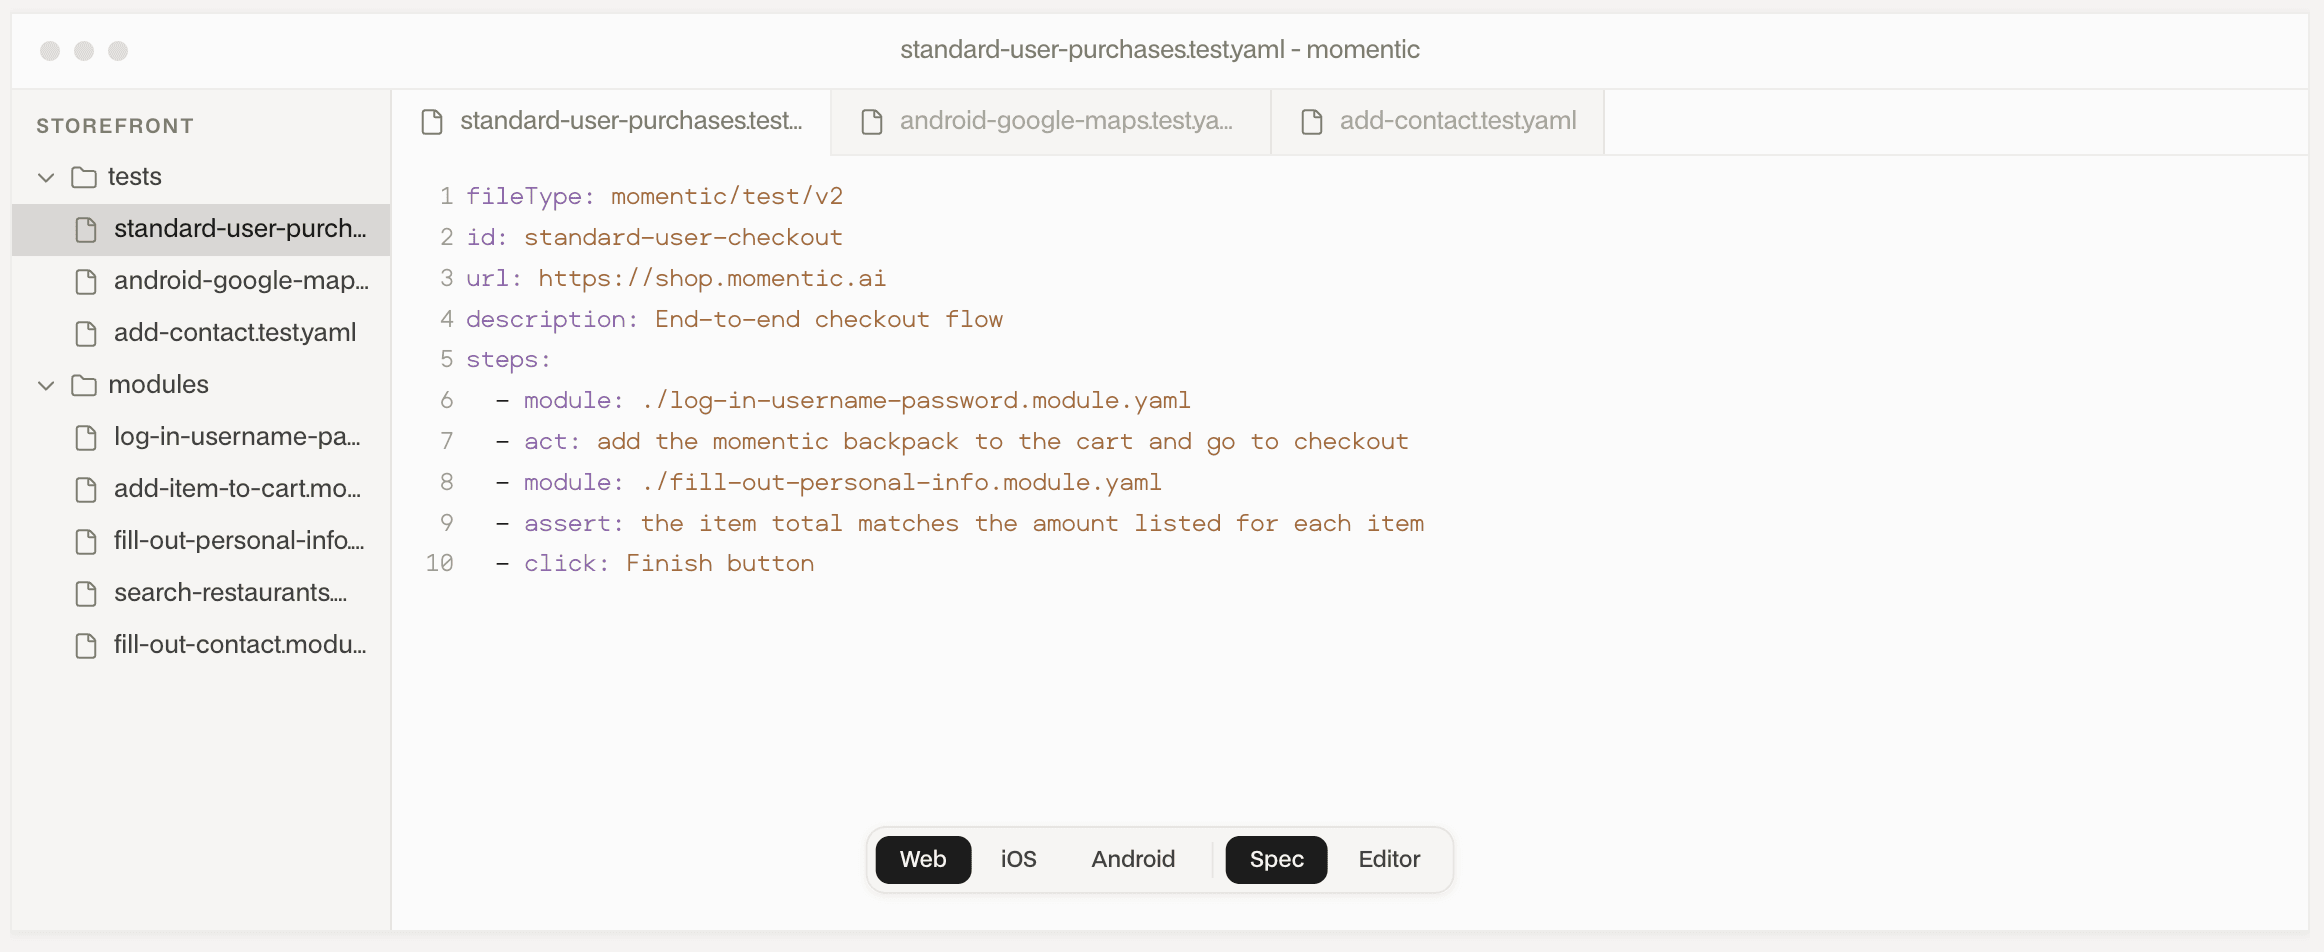
Task: Select the Spec view button
Action: click(1276, 859)
